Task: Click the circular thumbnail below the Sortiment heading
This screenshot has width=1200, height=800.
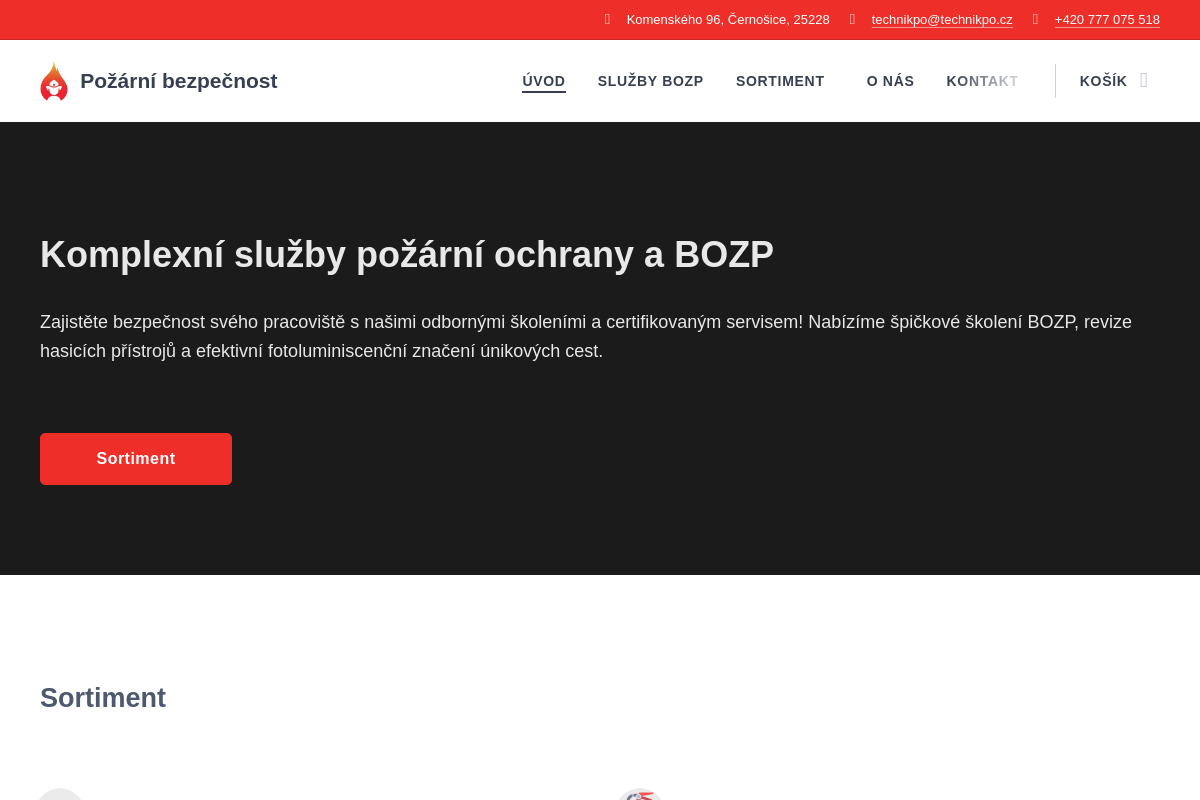Action: pyautogui.click(x=60, y=793)
